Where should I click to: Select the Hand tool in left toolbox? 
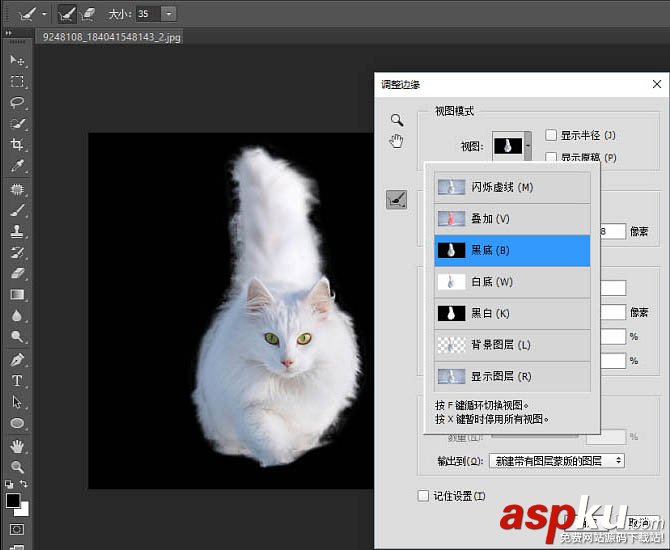pos(17,445)
